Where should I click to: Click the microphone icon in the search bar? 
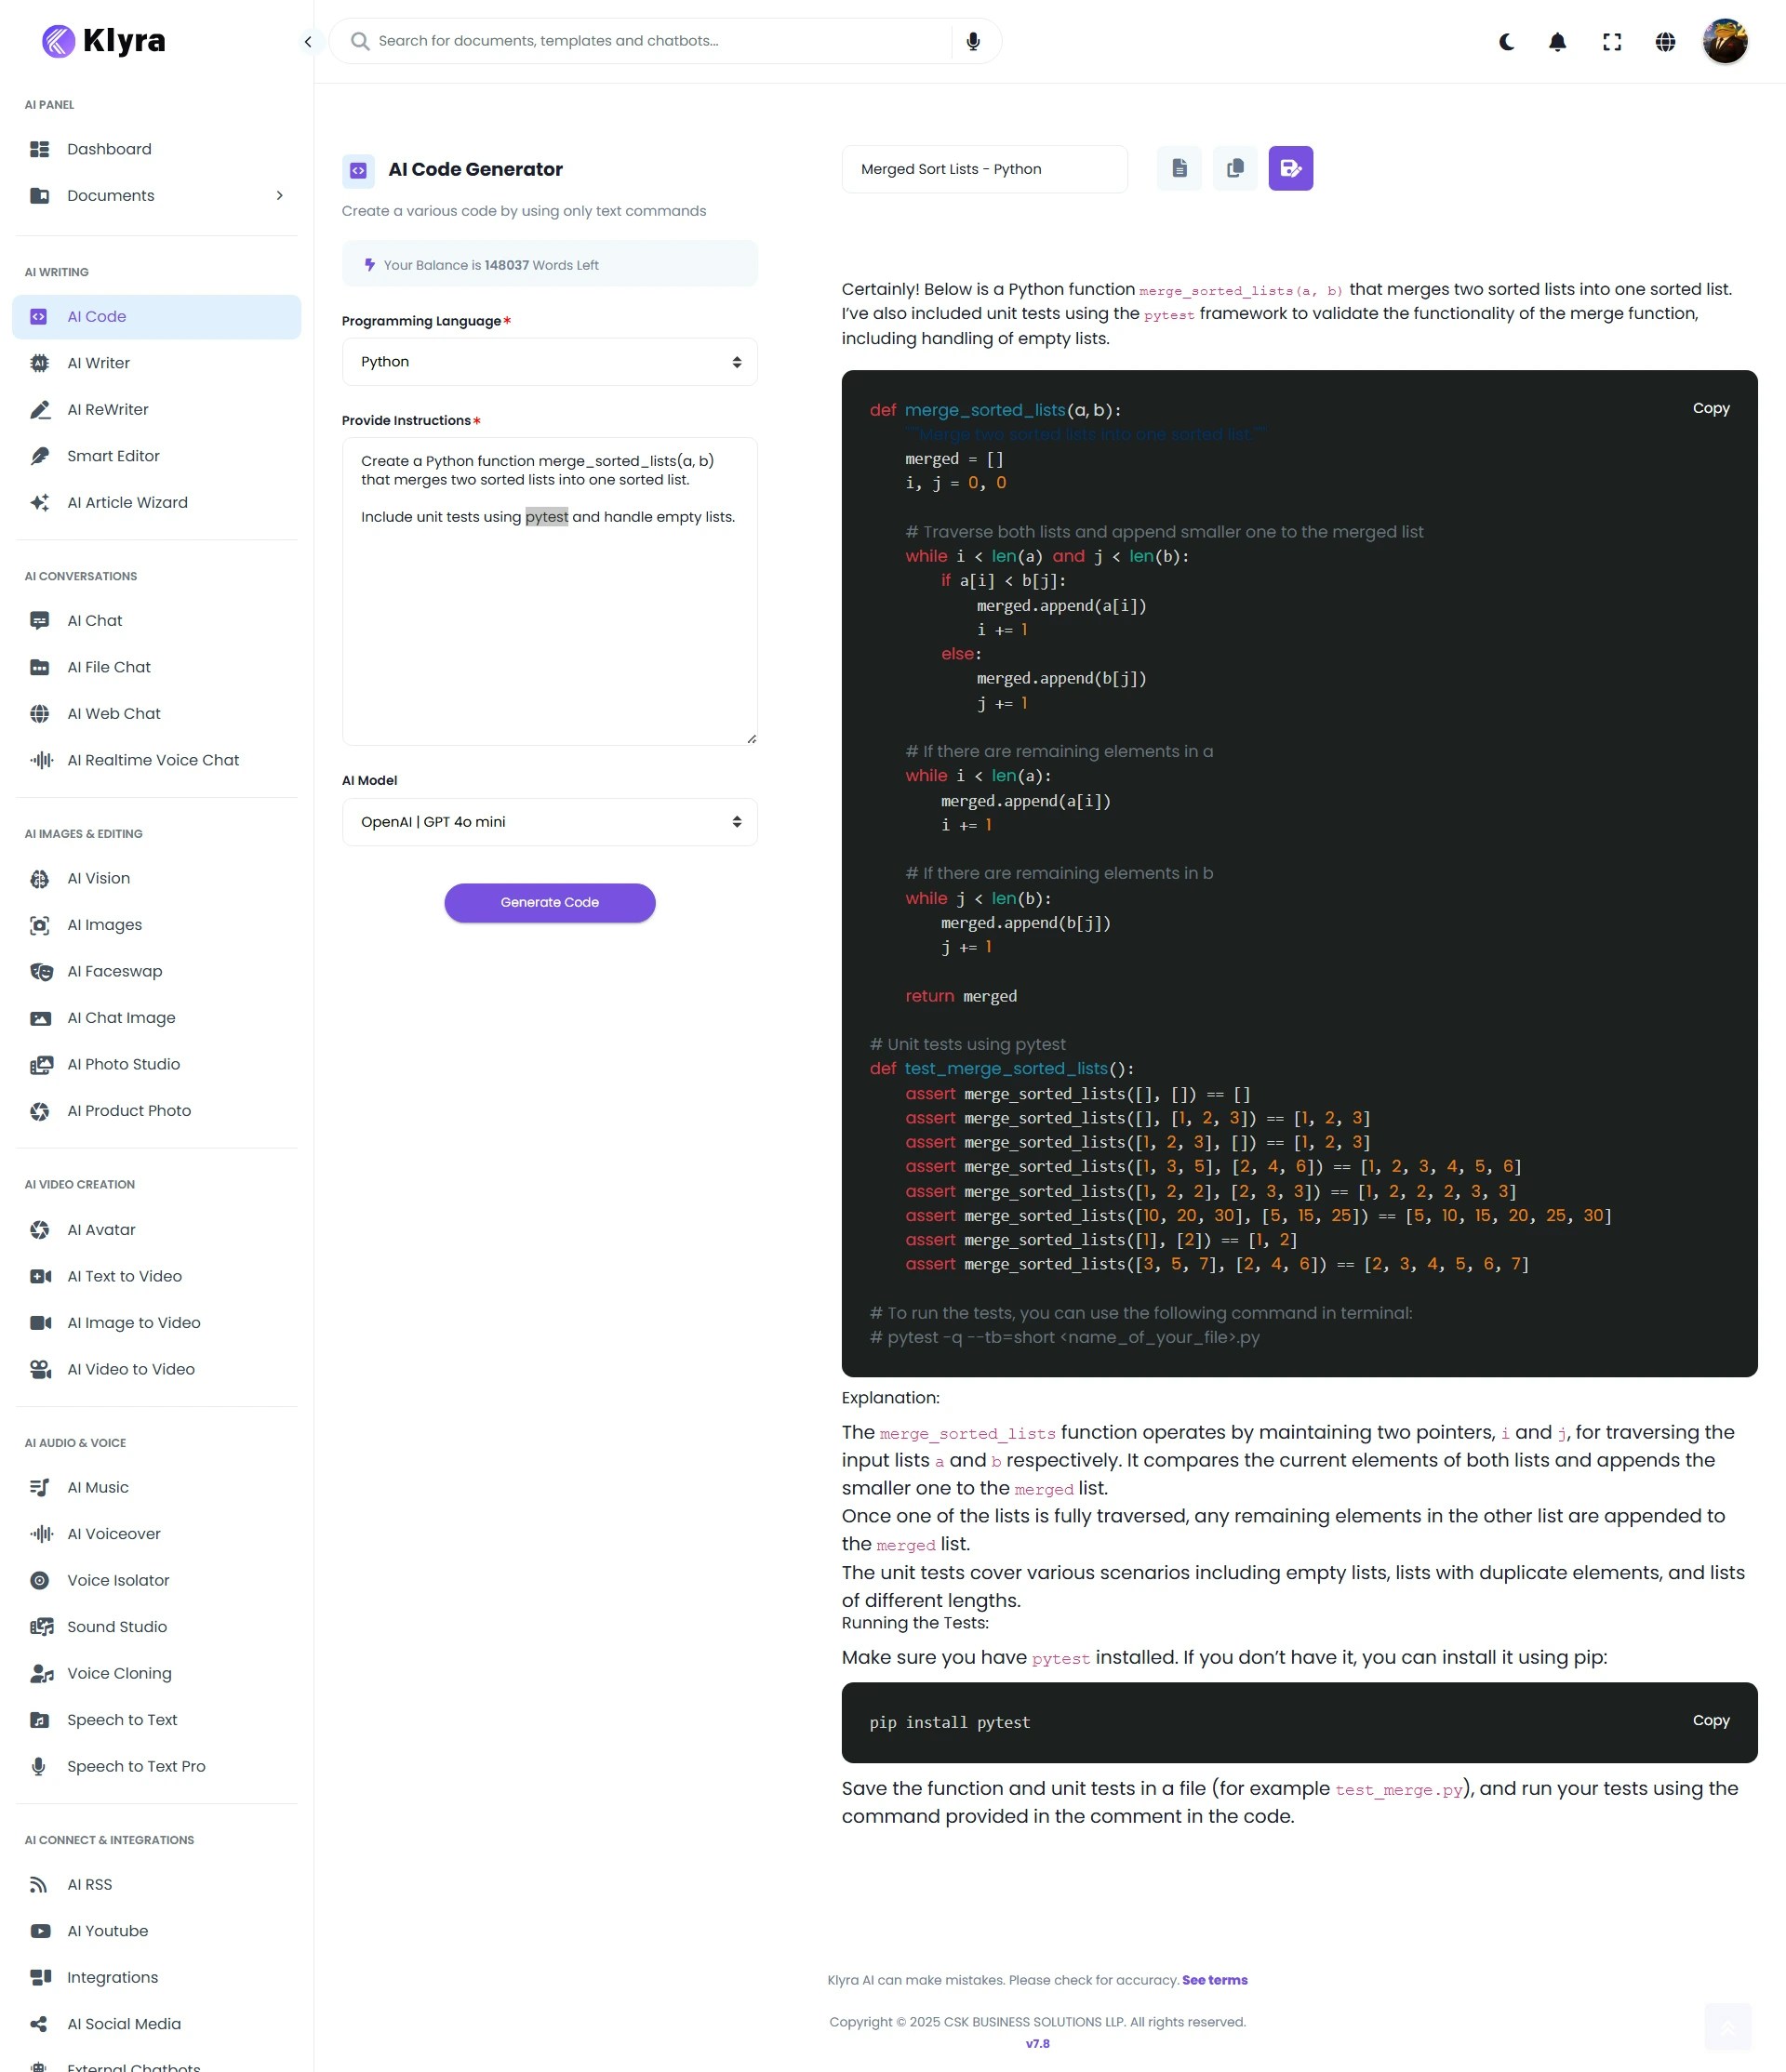click(x=972, y=40)
